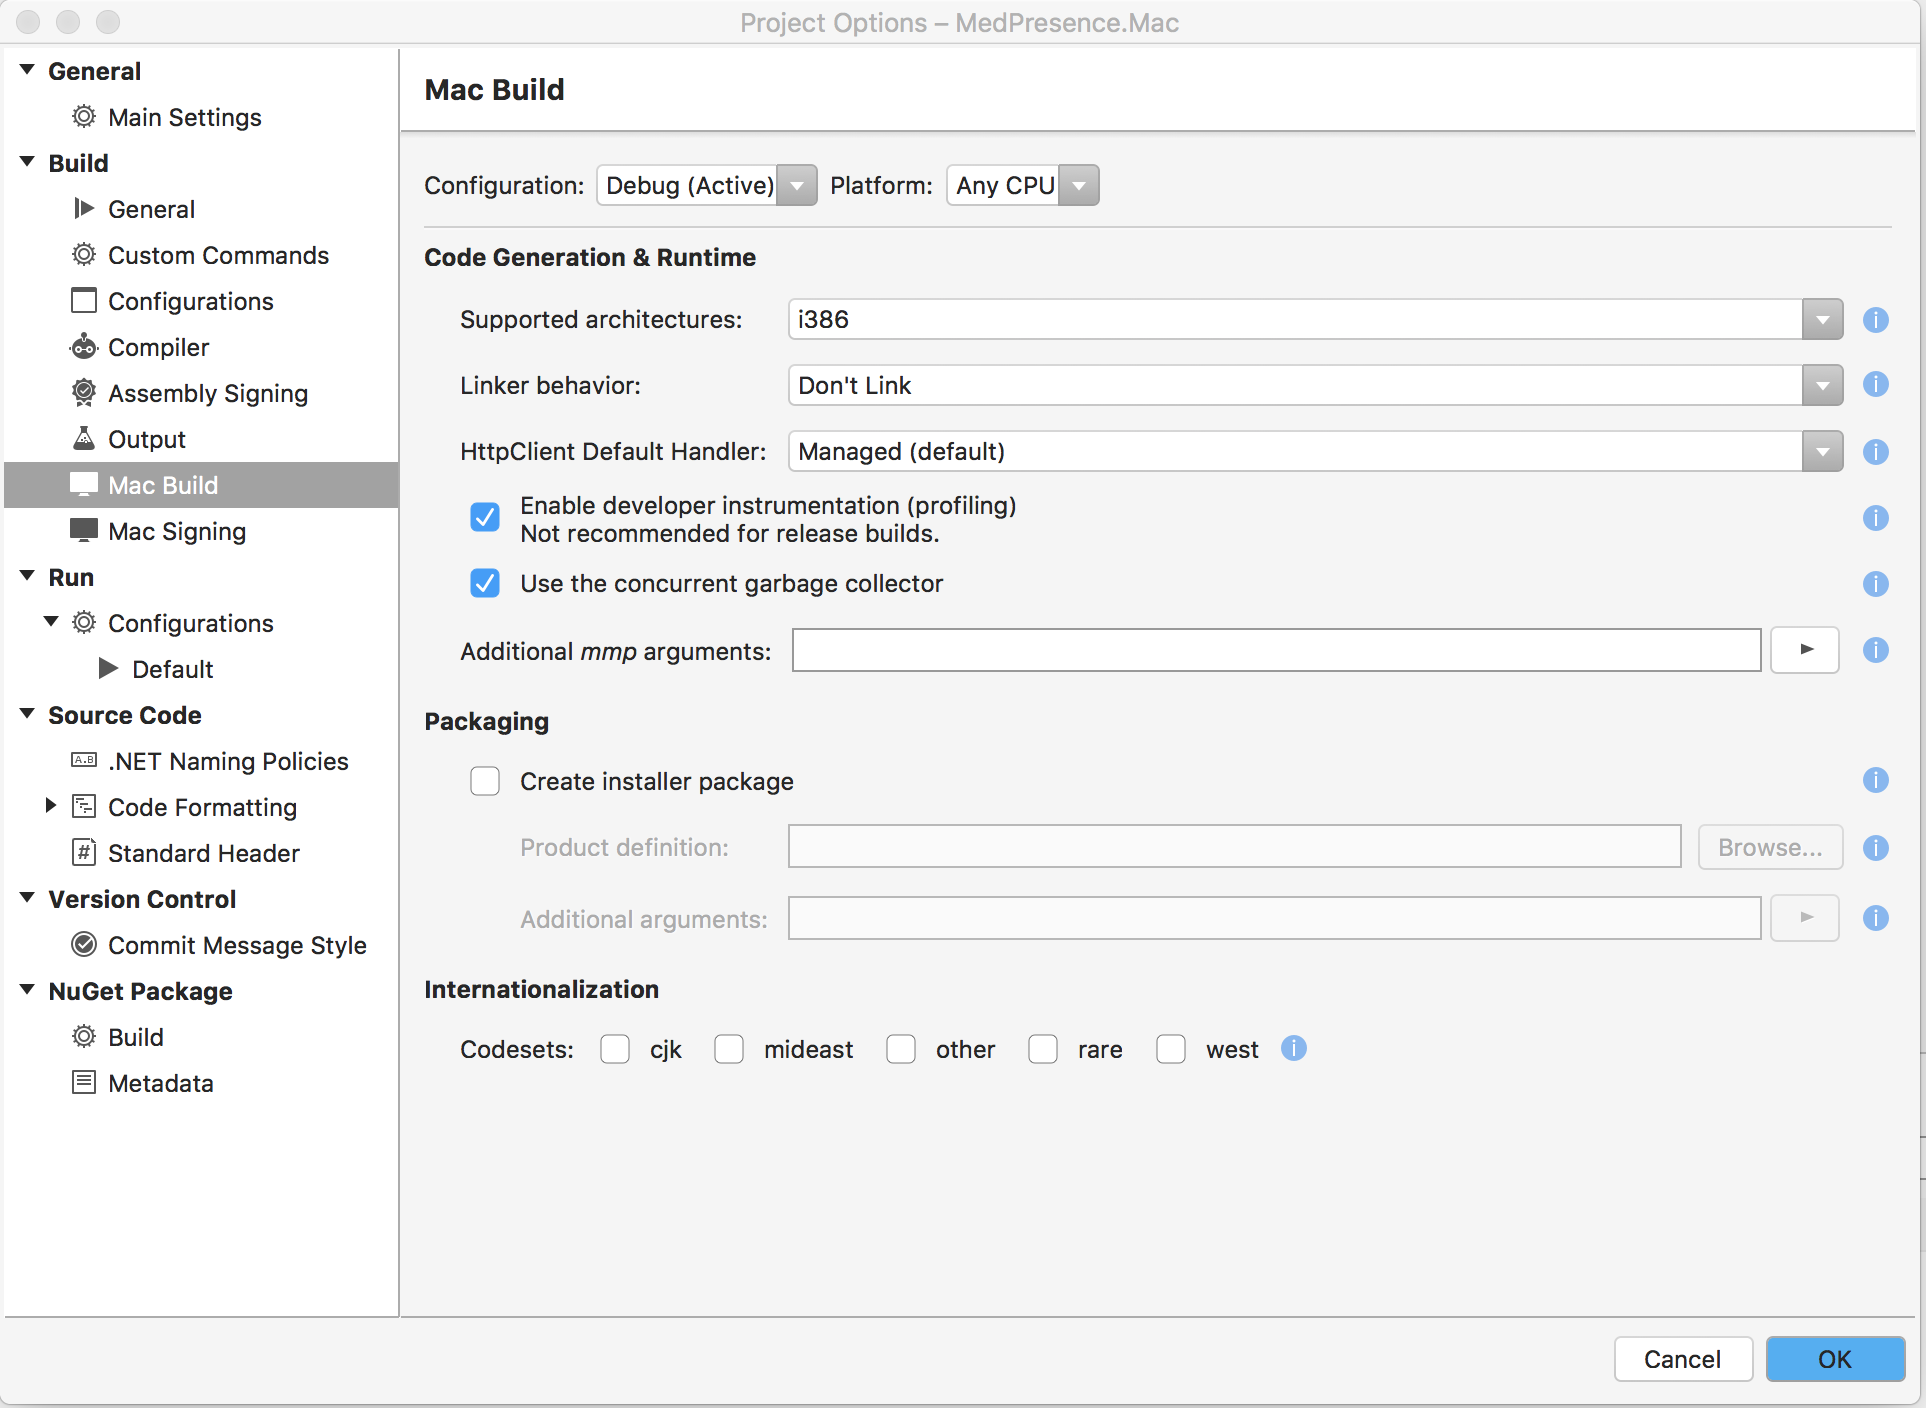
Task: Show info for Supported architectures
Action: [x=1876, y=320]
